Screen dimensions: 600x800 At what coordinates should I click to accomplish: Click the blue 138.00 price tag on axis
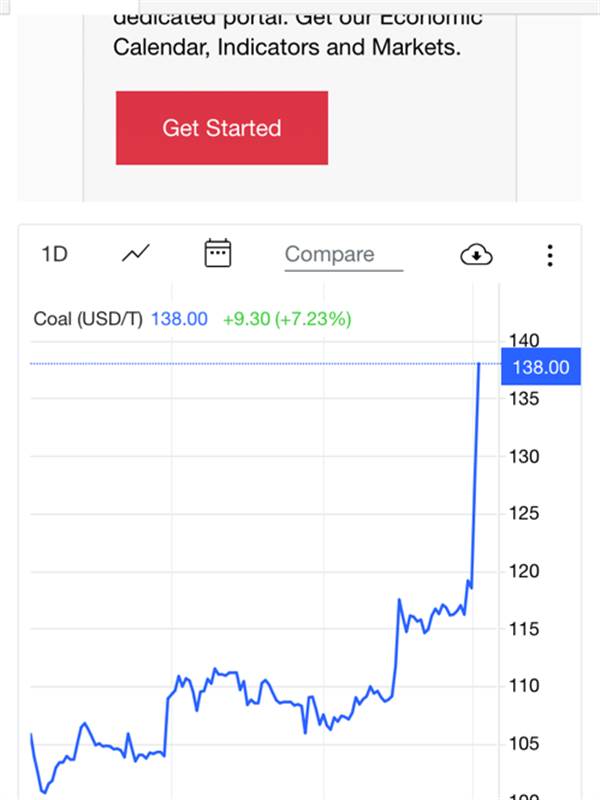(540, 367)
